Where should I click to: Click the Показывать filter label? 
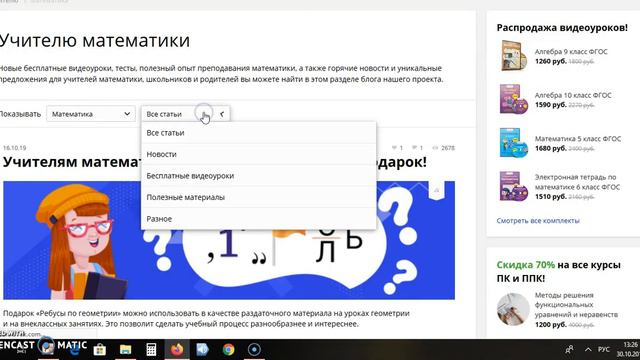pos(20,114)
